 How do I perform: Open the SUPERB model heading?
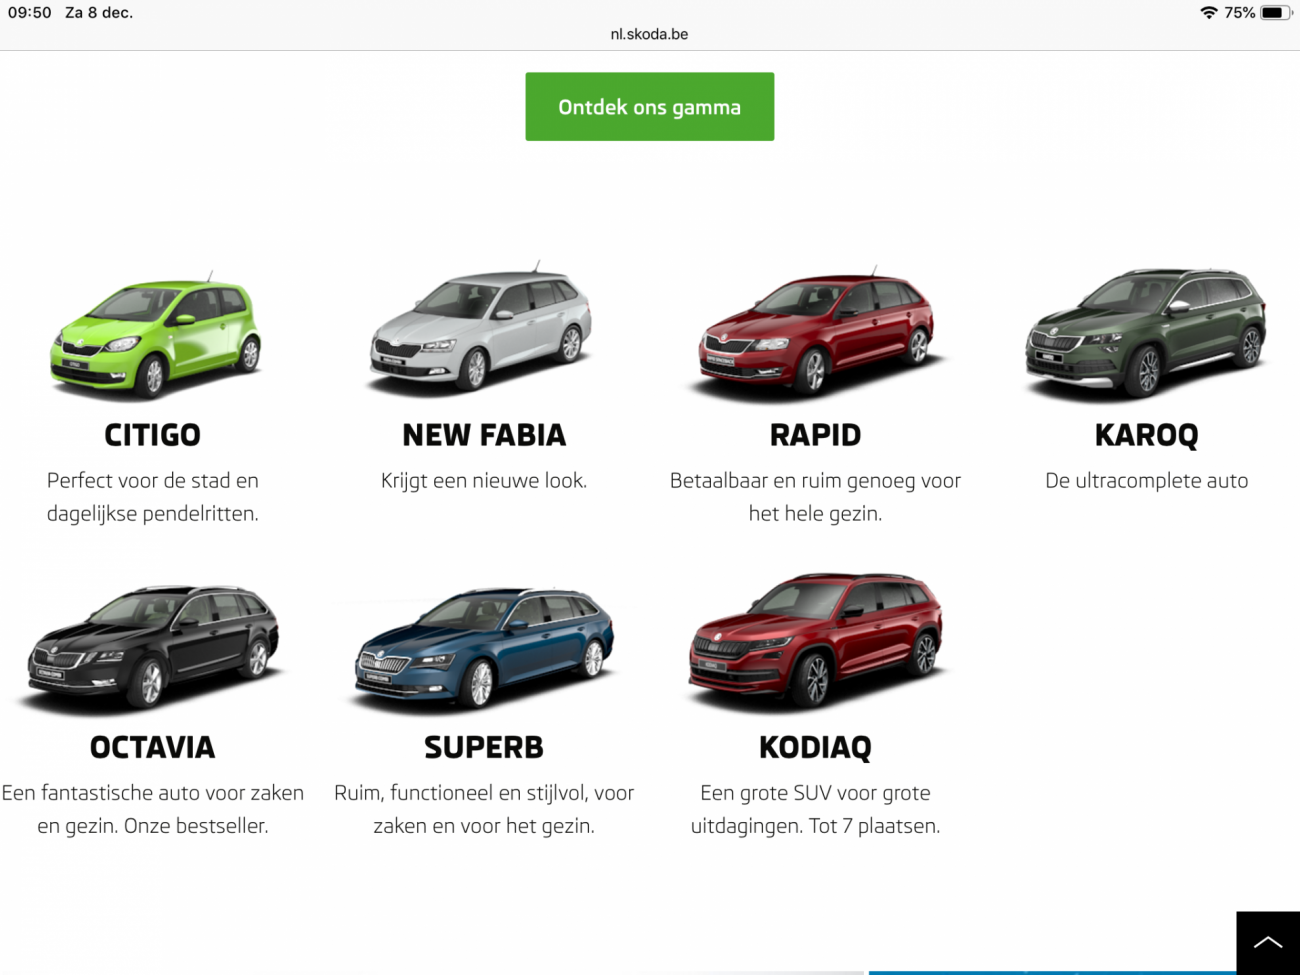(x=484, y=747)
